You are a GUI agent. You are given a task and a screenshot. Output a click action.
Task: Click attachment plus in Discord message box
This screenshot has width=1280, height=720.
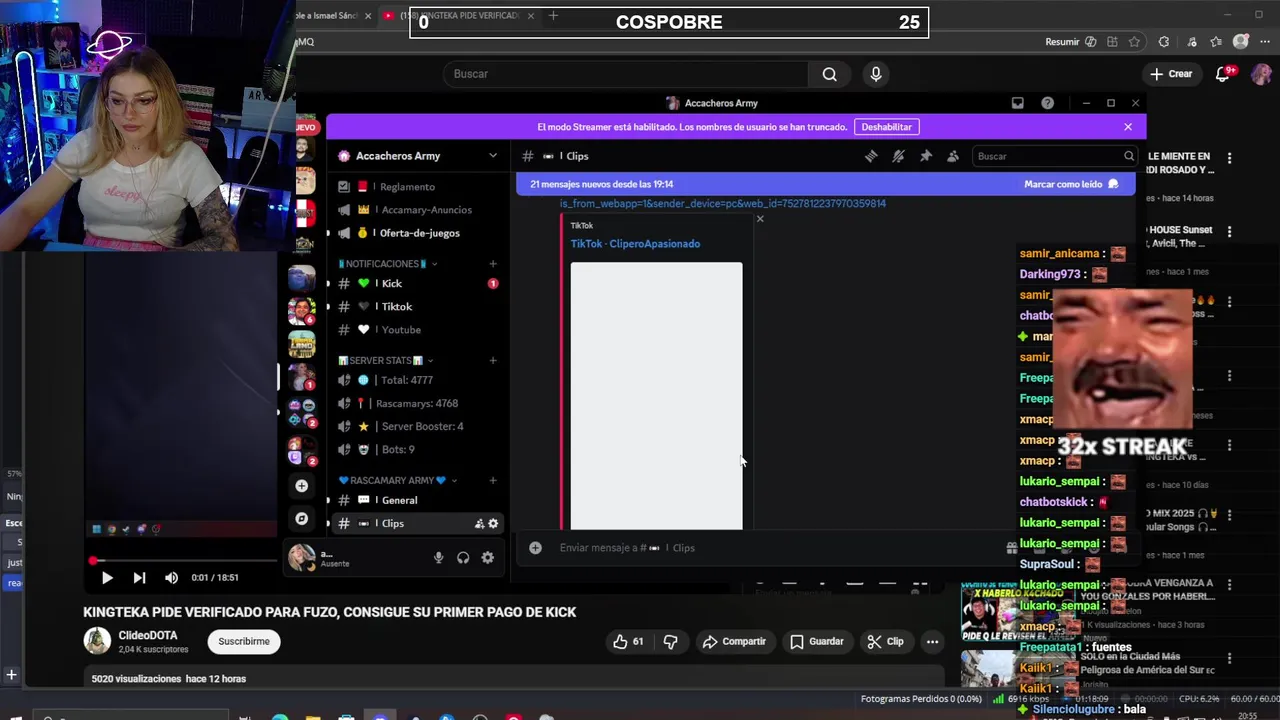tap(535, 548)
